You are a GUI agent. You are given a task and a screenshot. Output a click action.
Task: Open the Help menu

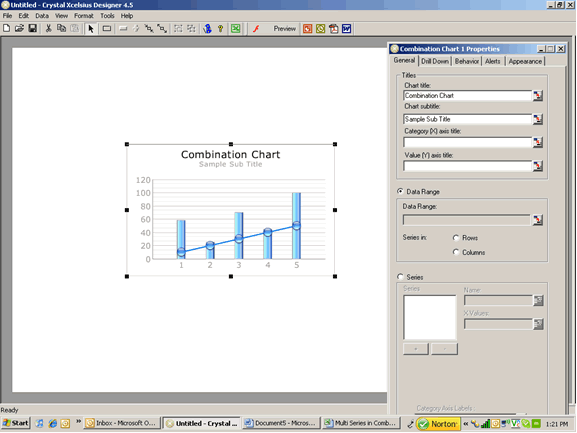coord(127,16)
